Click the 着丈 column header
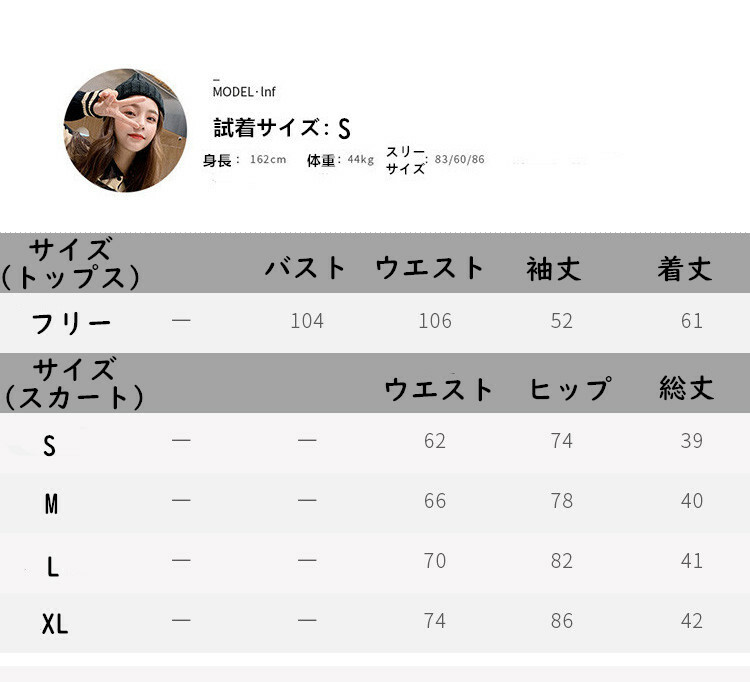The height and width of the screenshot is (682, 750). click(685, 268)
